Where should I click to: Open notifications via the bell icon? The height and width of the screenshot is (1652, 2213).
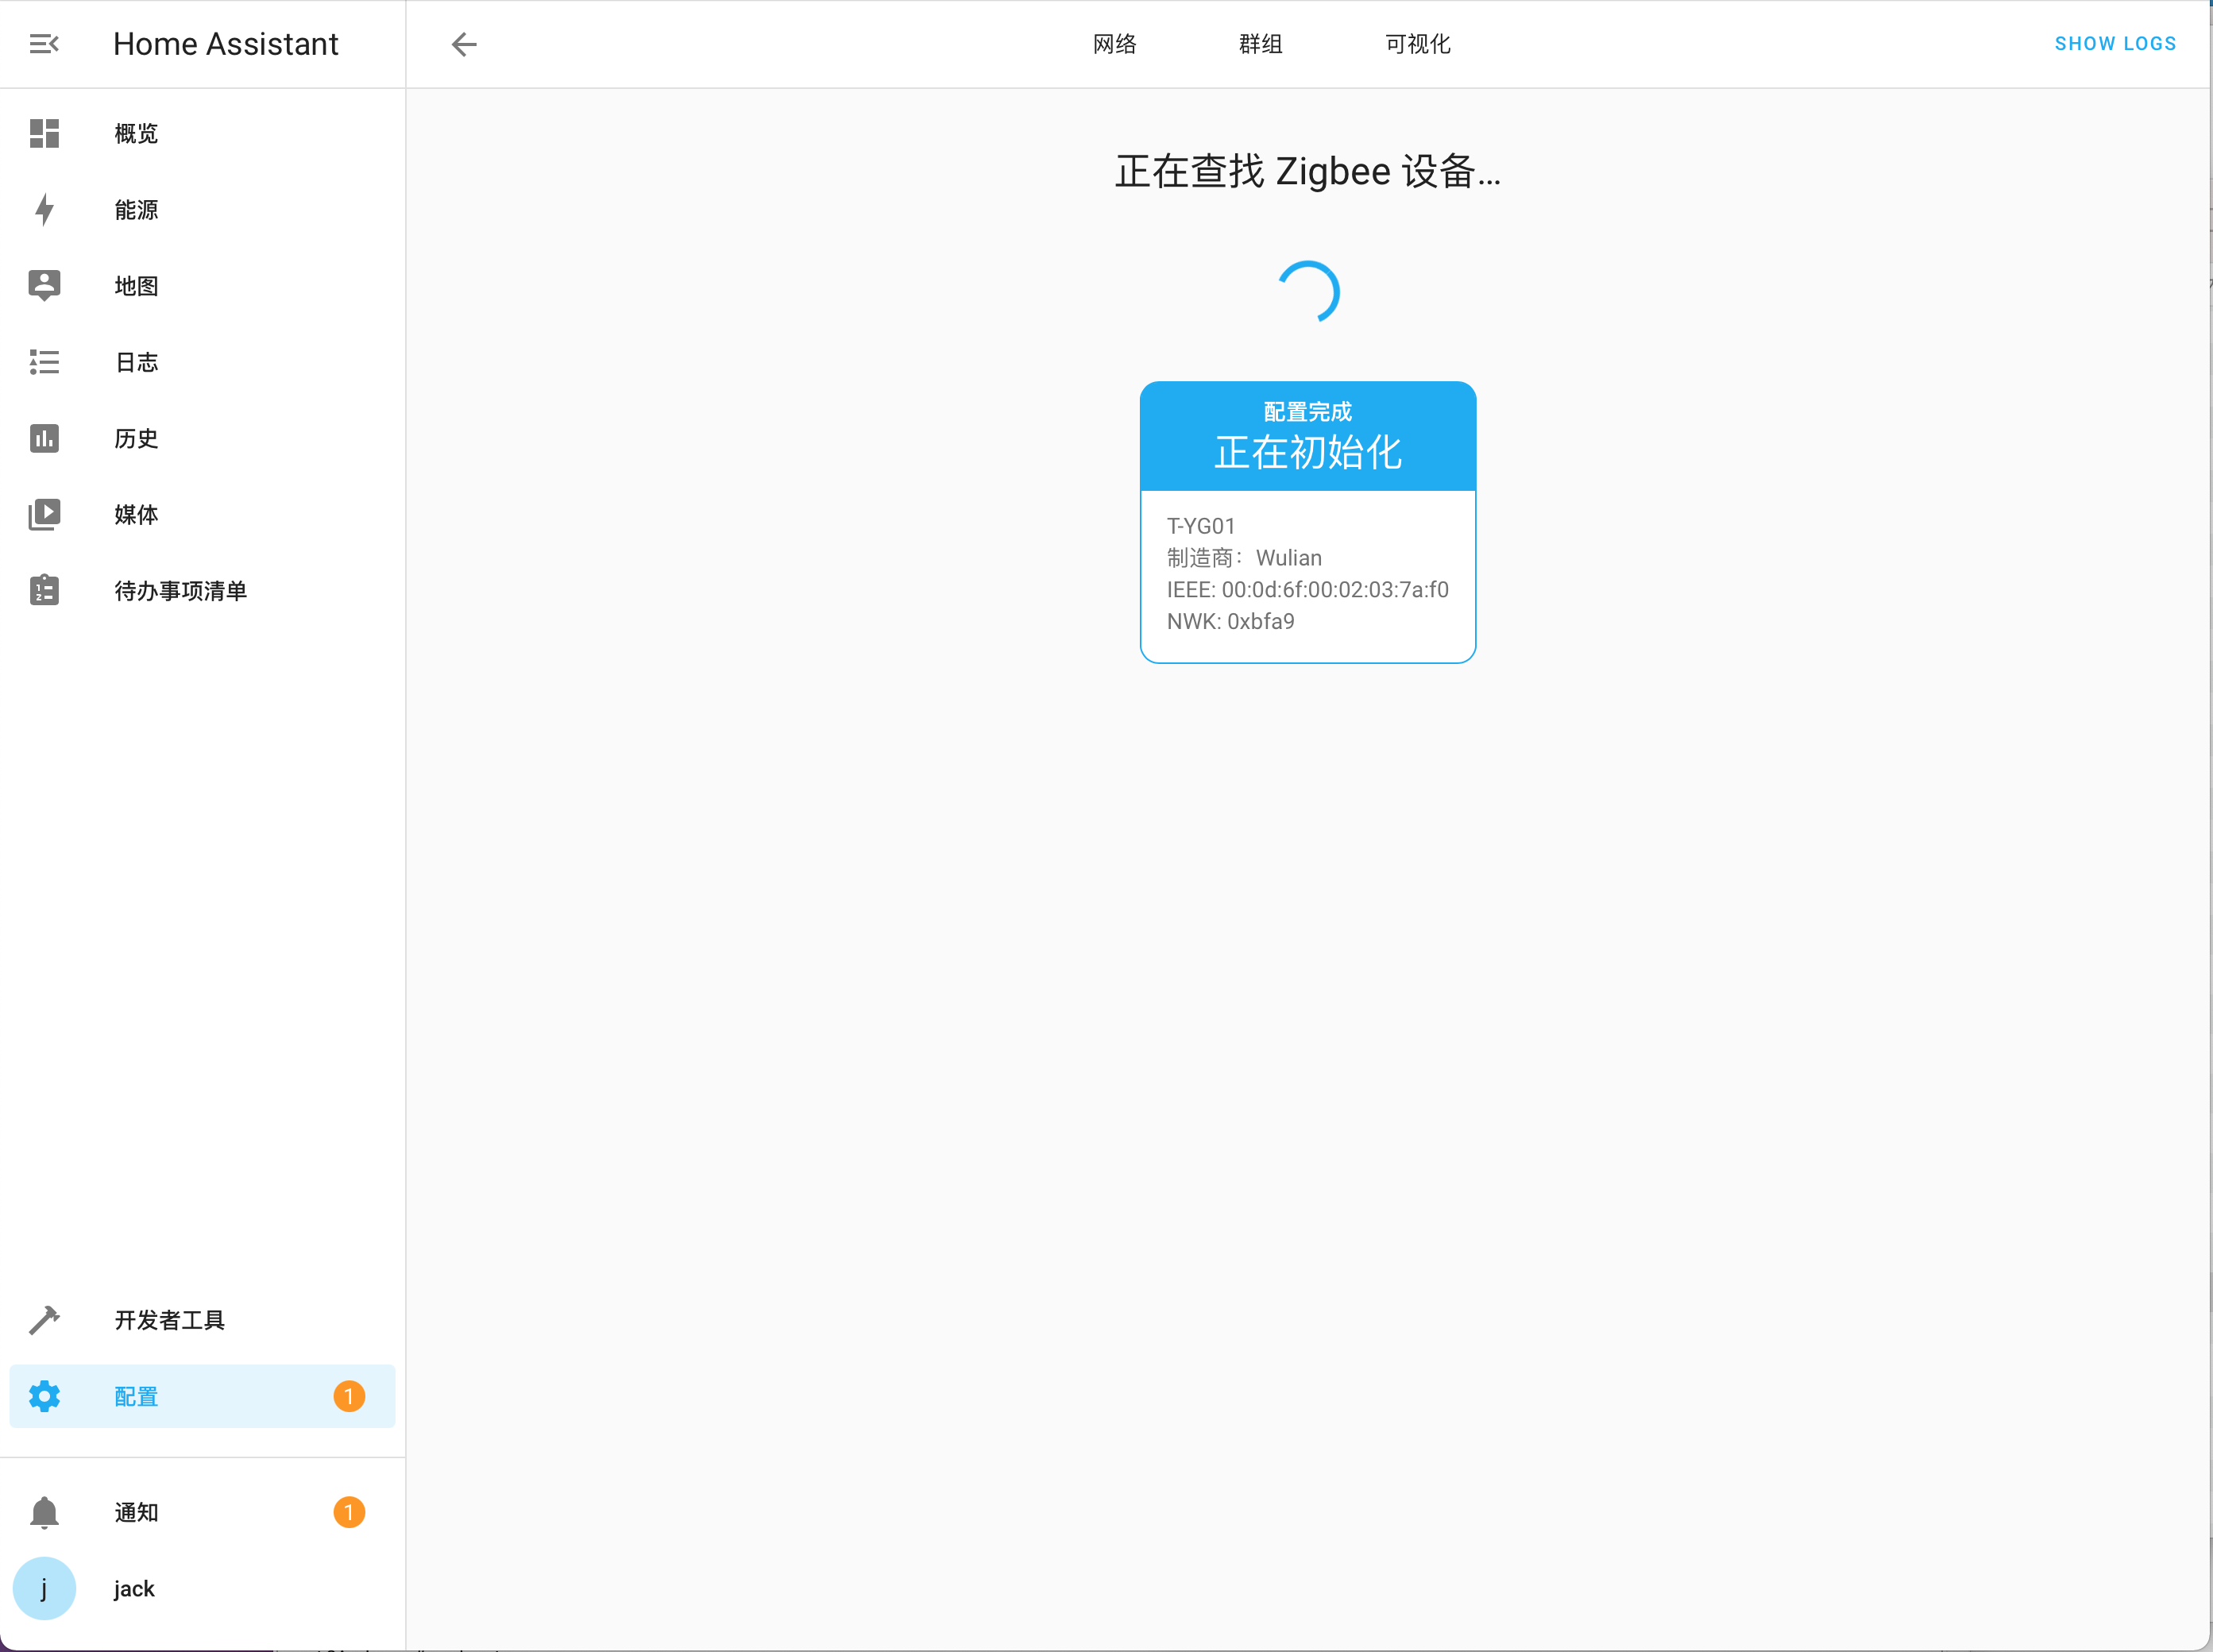click(44, 1512)
